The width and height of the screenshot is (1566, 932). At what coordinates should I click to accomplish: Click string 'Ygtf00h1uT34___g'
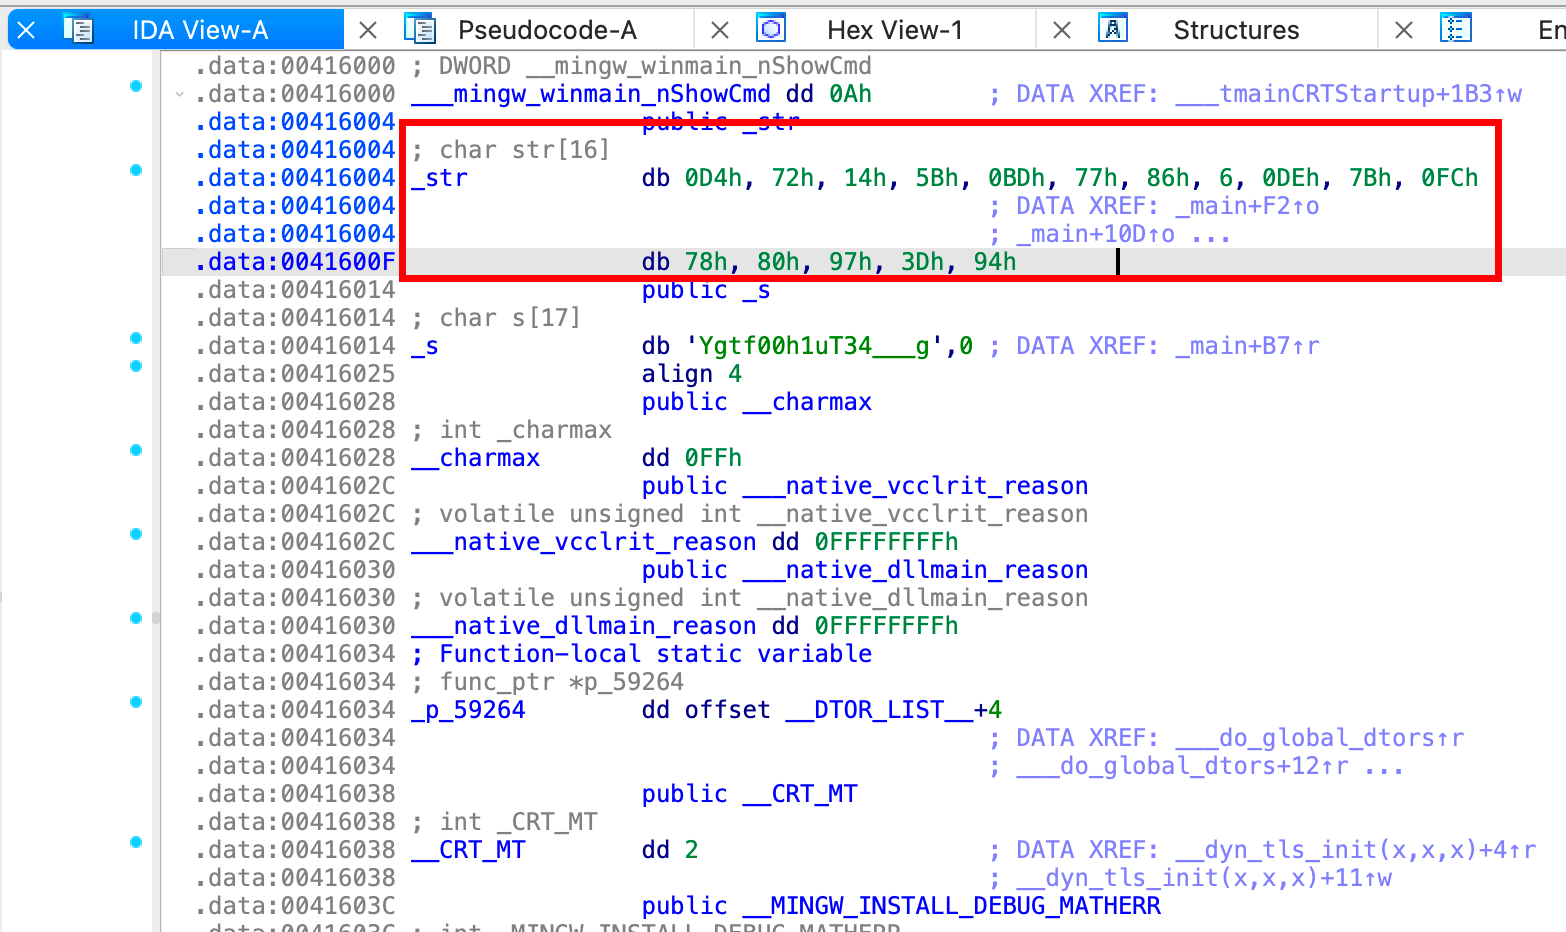(814, 346)
